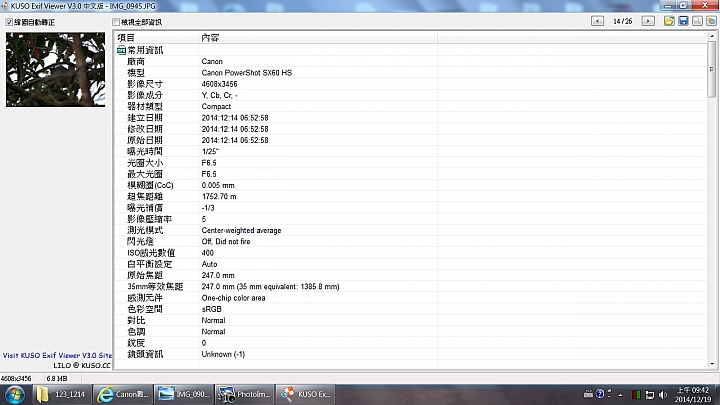Select the 'Off, Did not fire' flash value
The width and height of the screenshot is (720, 405).
(226, 242)
